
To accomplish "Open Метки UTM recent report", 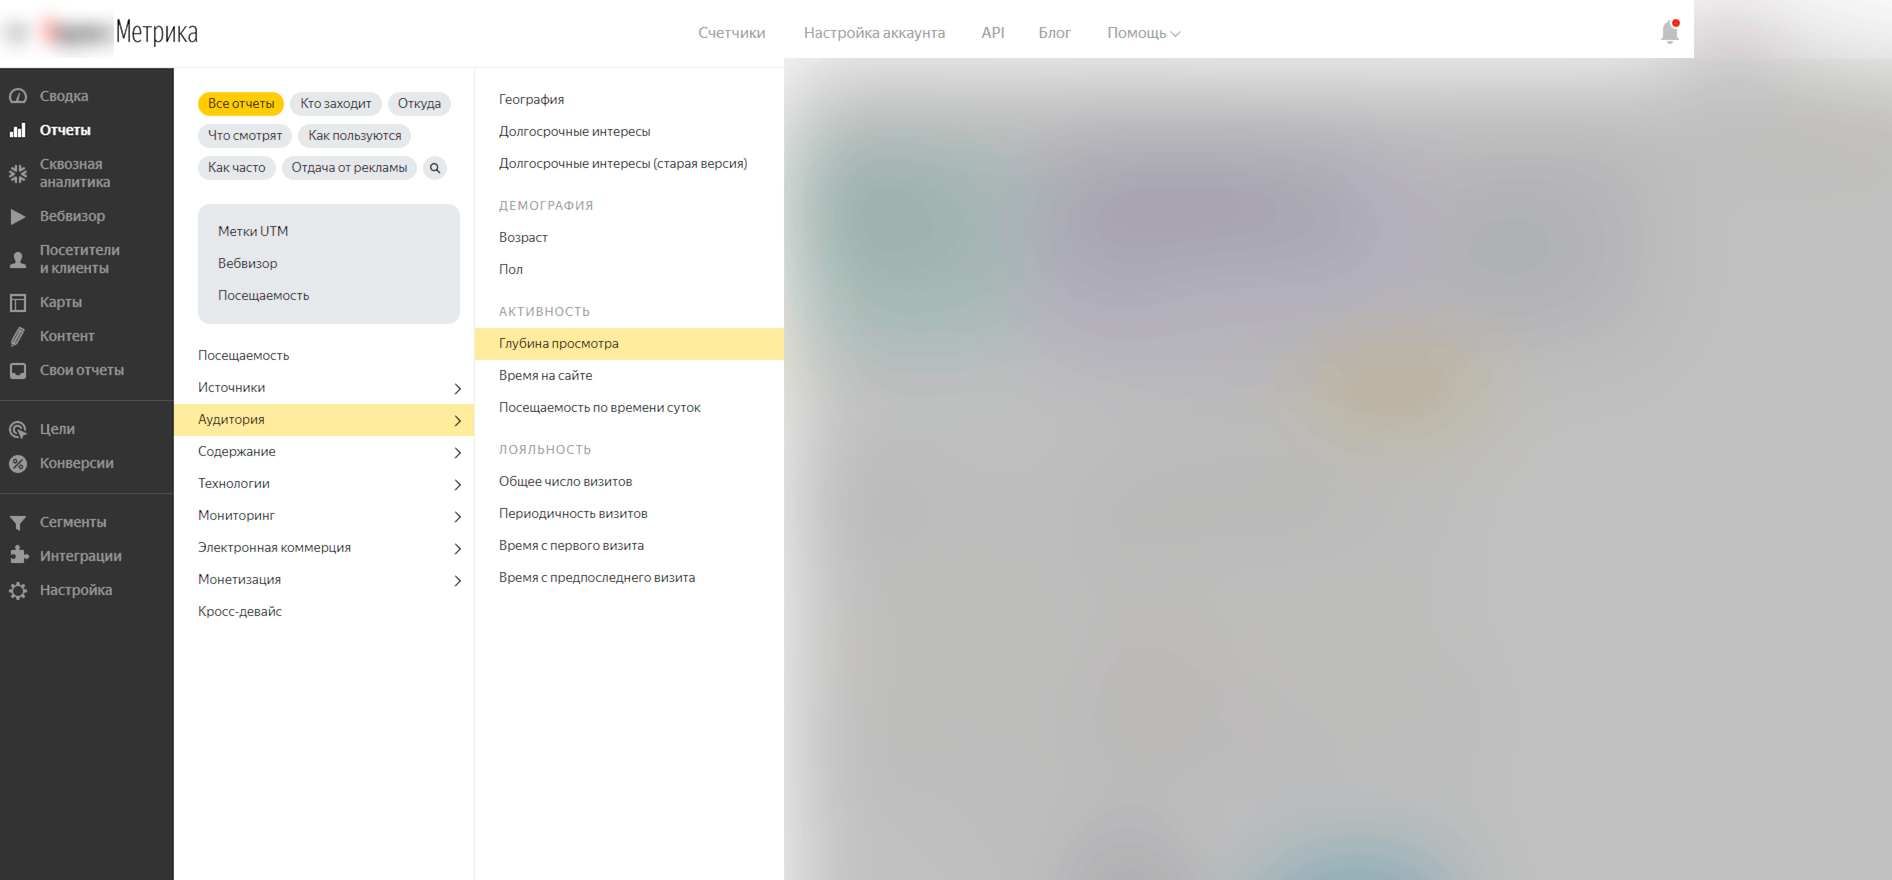I will click(x=253, y=232).
